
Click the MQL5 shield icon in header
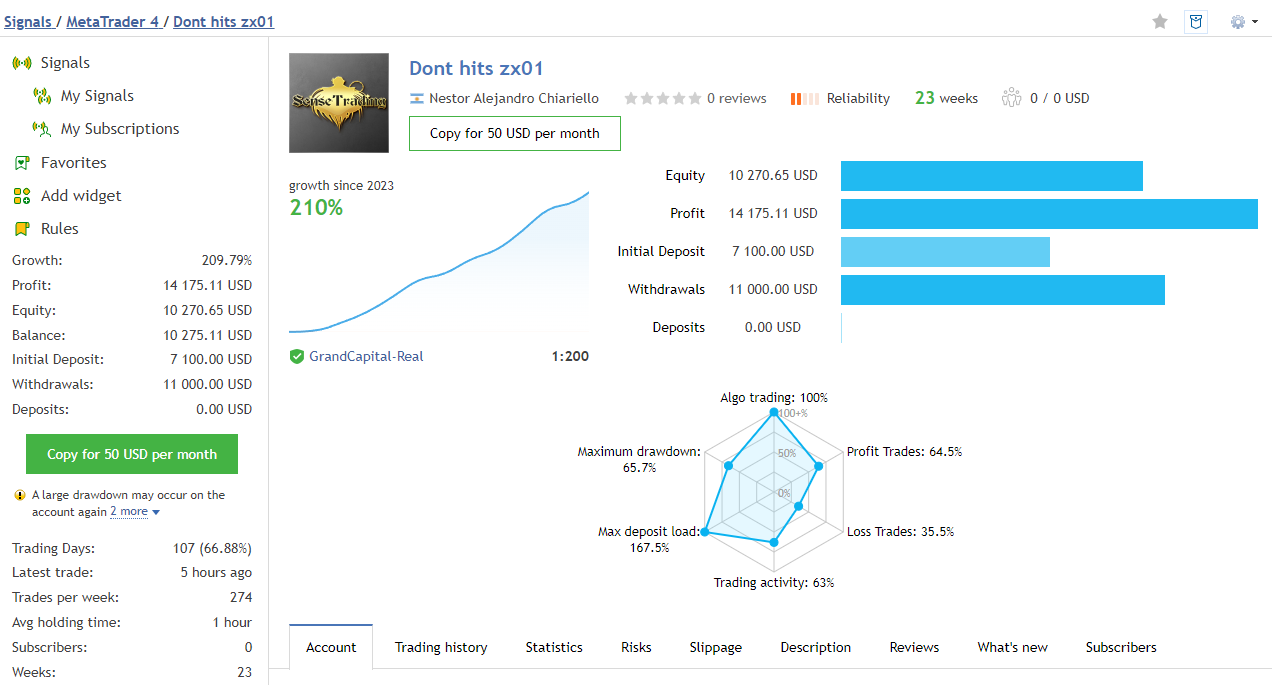click(1195, 21)
